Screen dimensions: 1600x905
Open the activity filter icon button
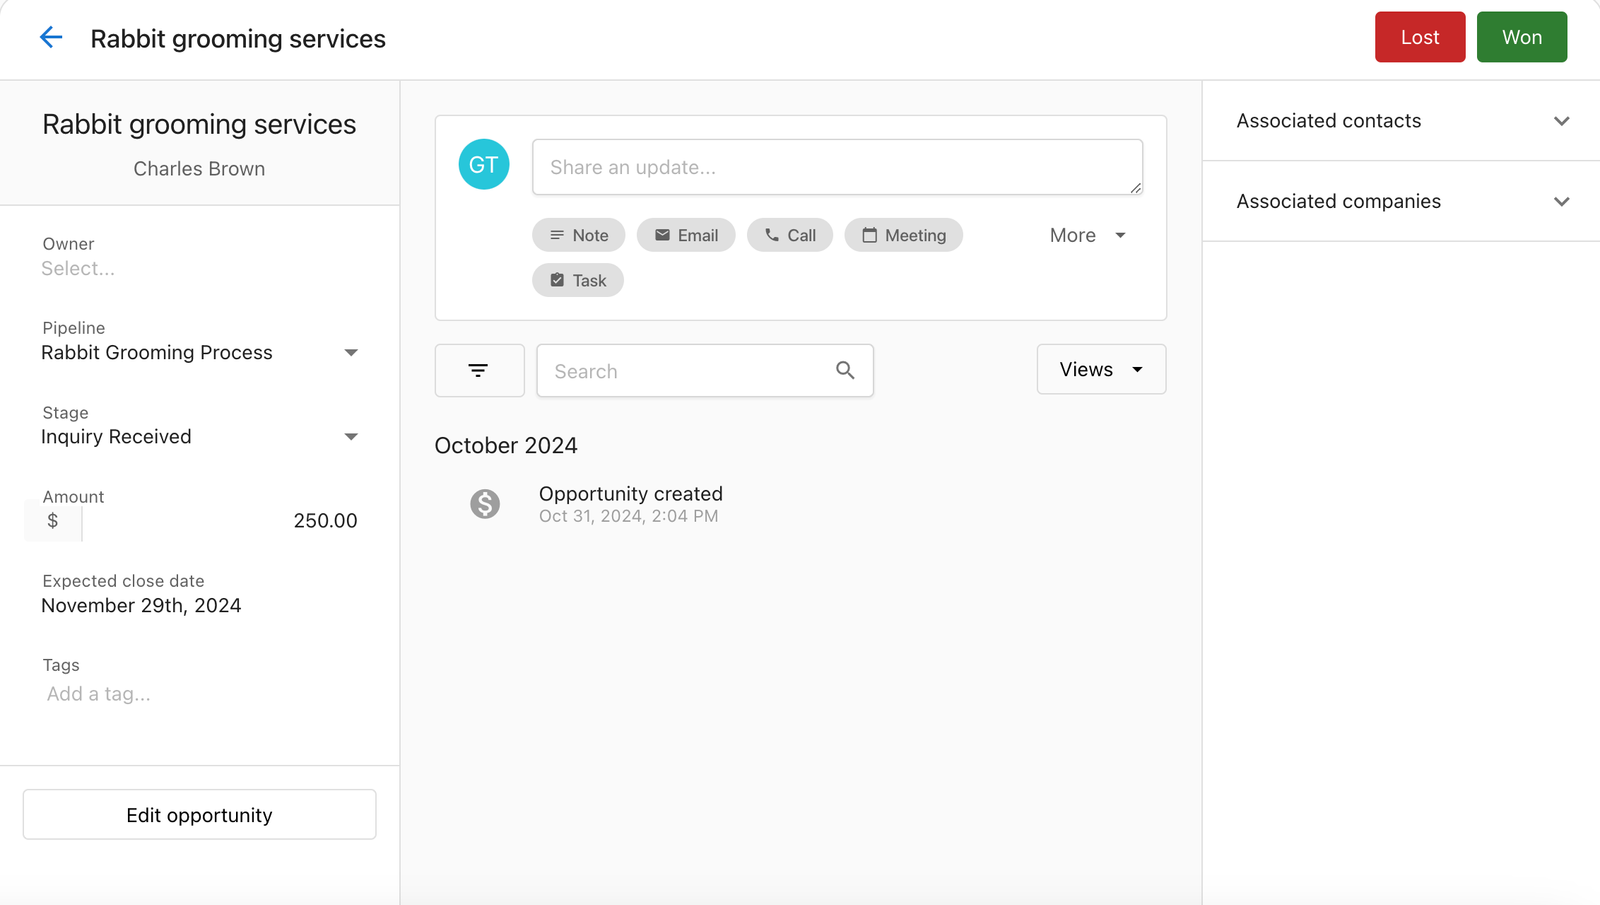(x=479, y=371)
